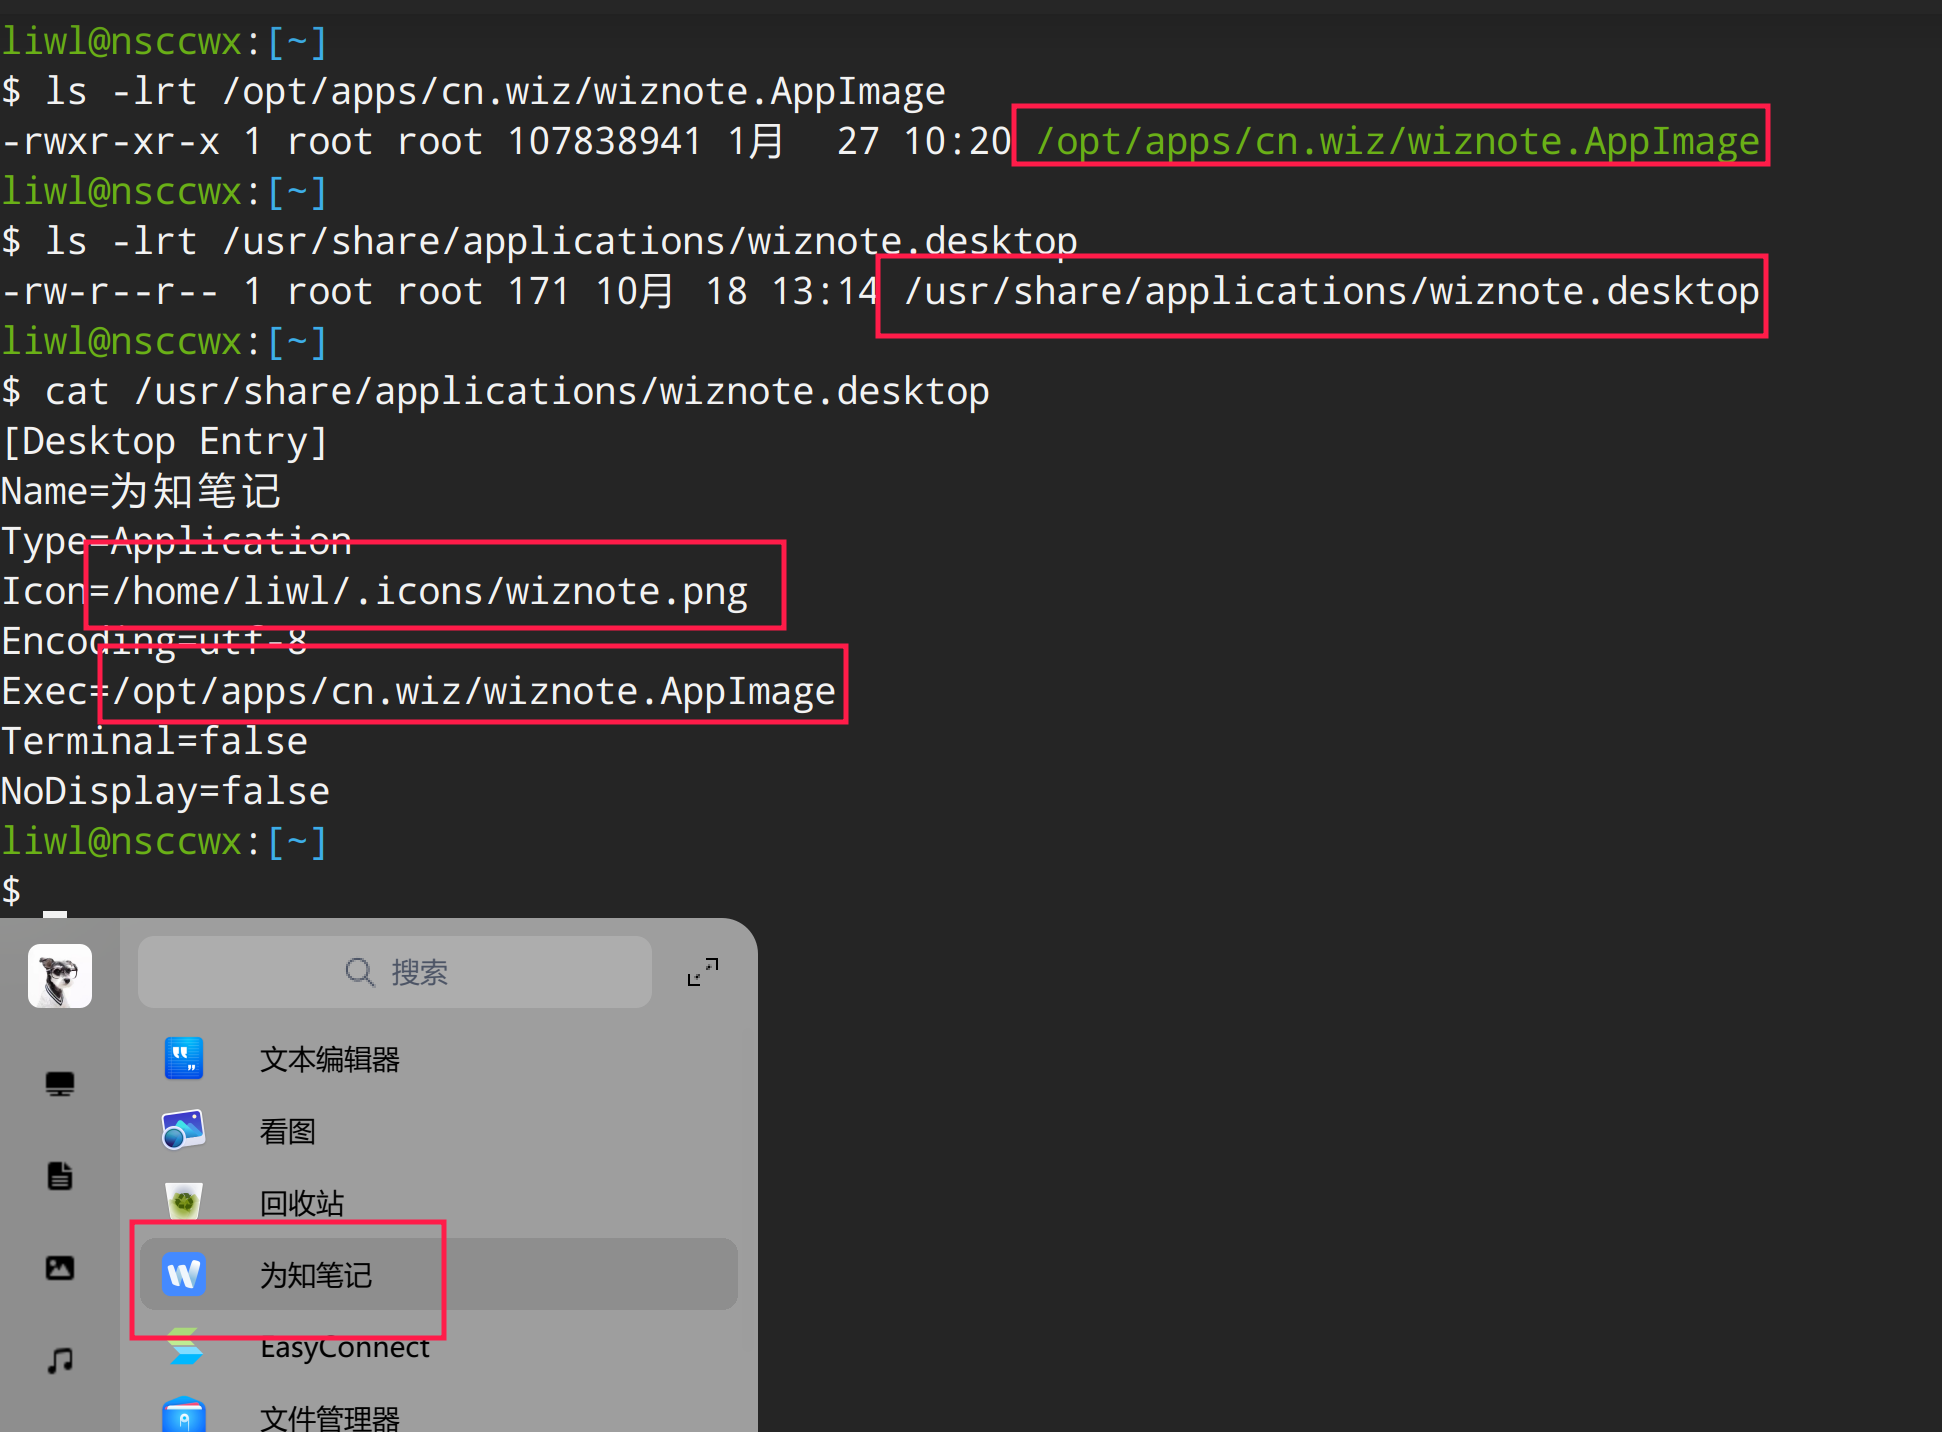1942x1432 pixels.
Task: Switch launcher to fullscreen mode
Action: click(702, 971)
